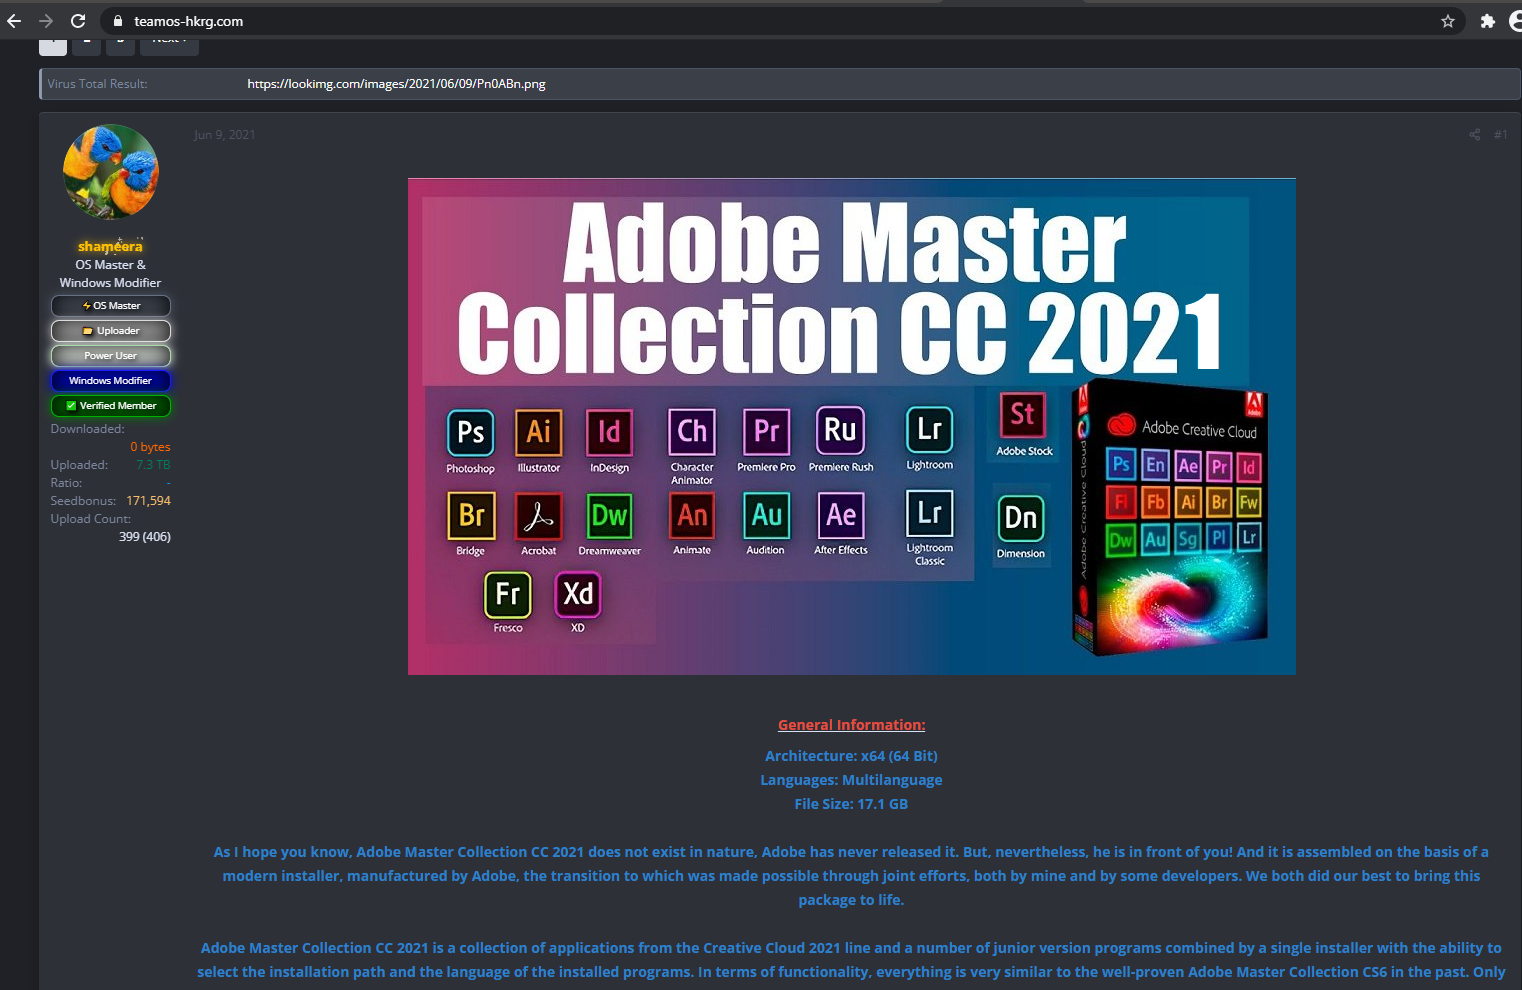Click the Architecture: x64 (64 Bit) line
The image size is (1522, 990).
(x=852, y=756)
